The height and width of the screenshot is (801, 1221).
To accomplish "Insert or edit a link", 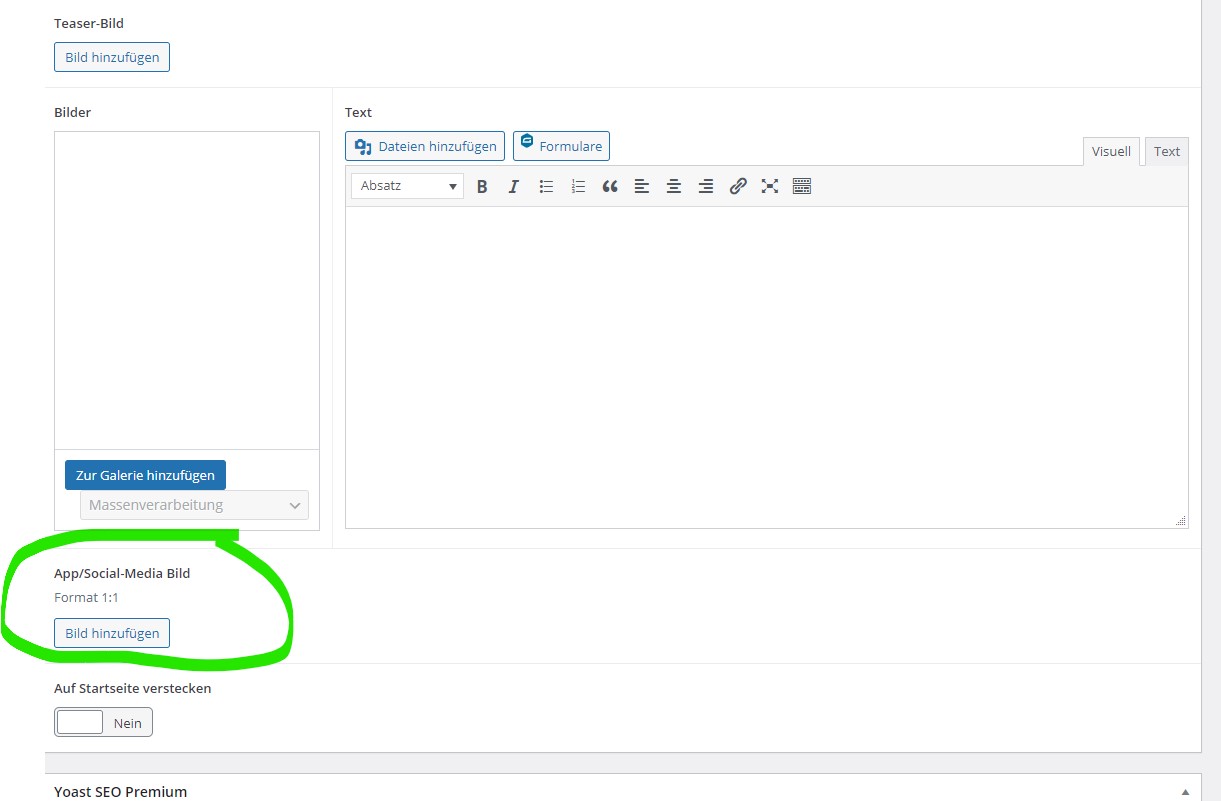I will 738,186.
